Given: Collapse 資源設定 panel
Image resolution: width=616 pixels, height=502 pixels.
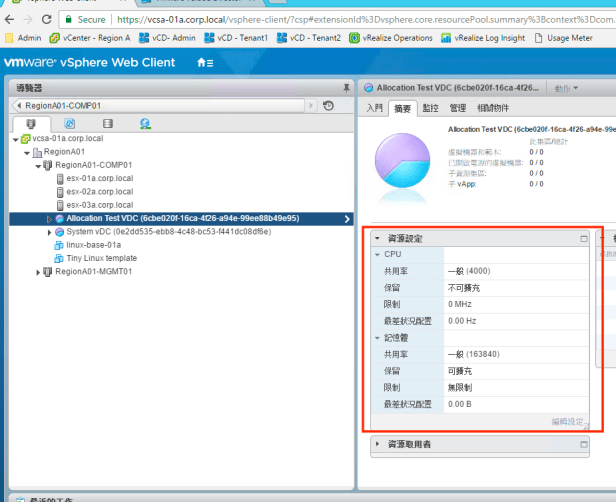Looking at the screenshot, I should tap(377, 238).
